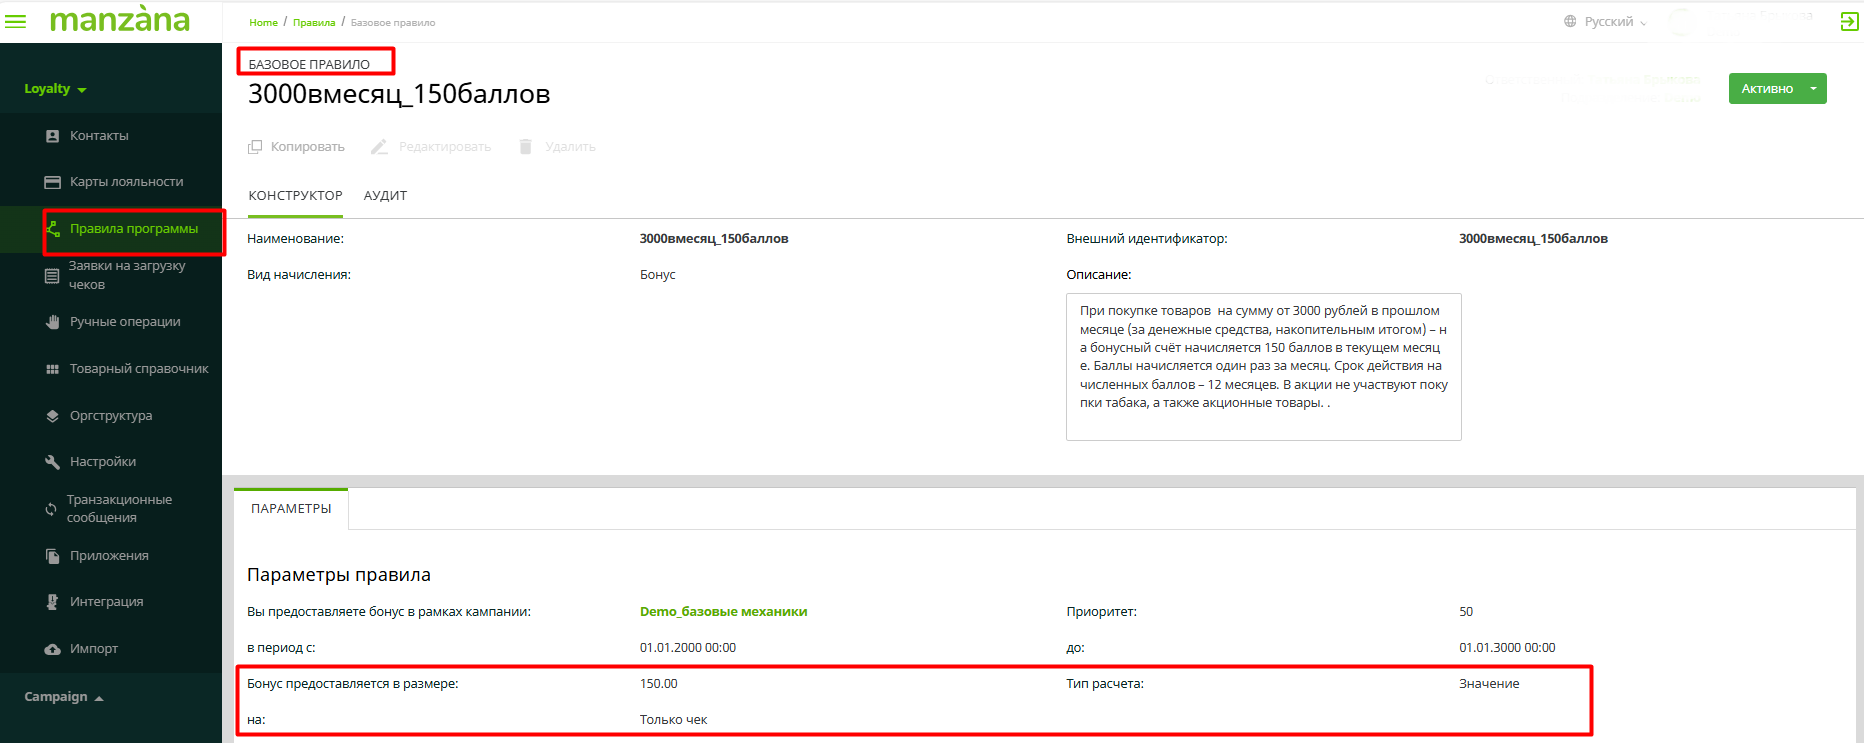Image resolution: width=1864 pixels, height=743 pixels.
Task: Click the Home breadcrumb link
Action: 263,22
